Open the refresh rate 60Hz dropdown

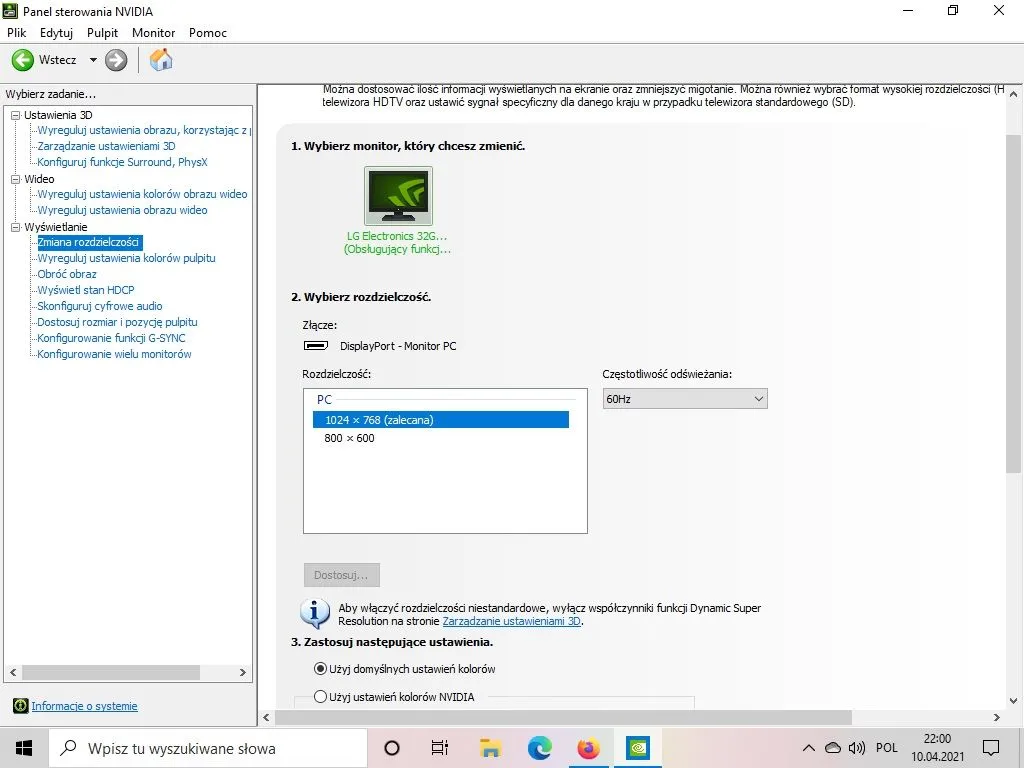pyautogui.click(x=684, y=399)
